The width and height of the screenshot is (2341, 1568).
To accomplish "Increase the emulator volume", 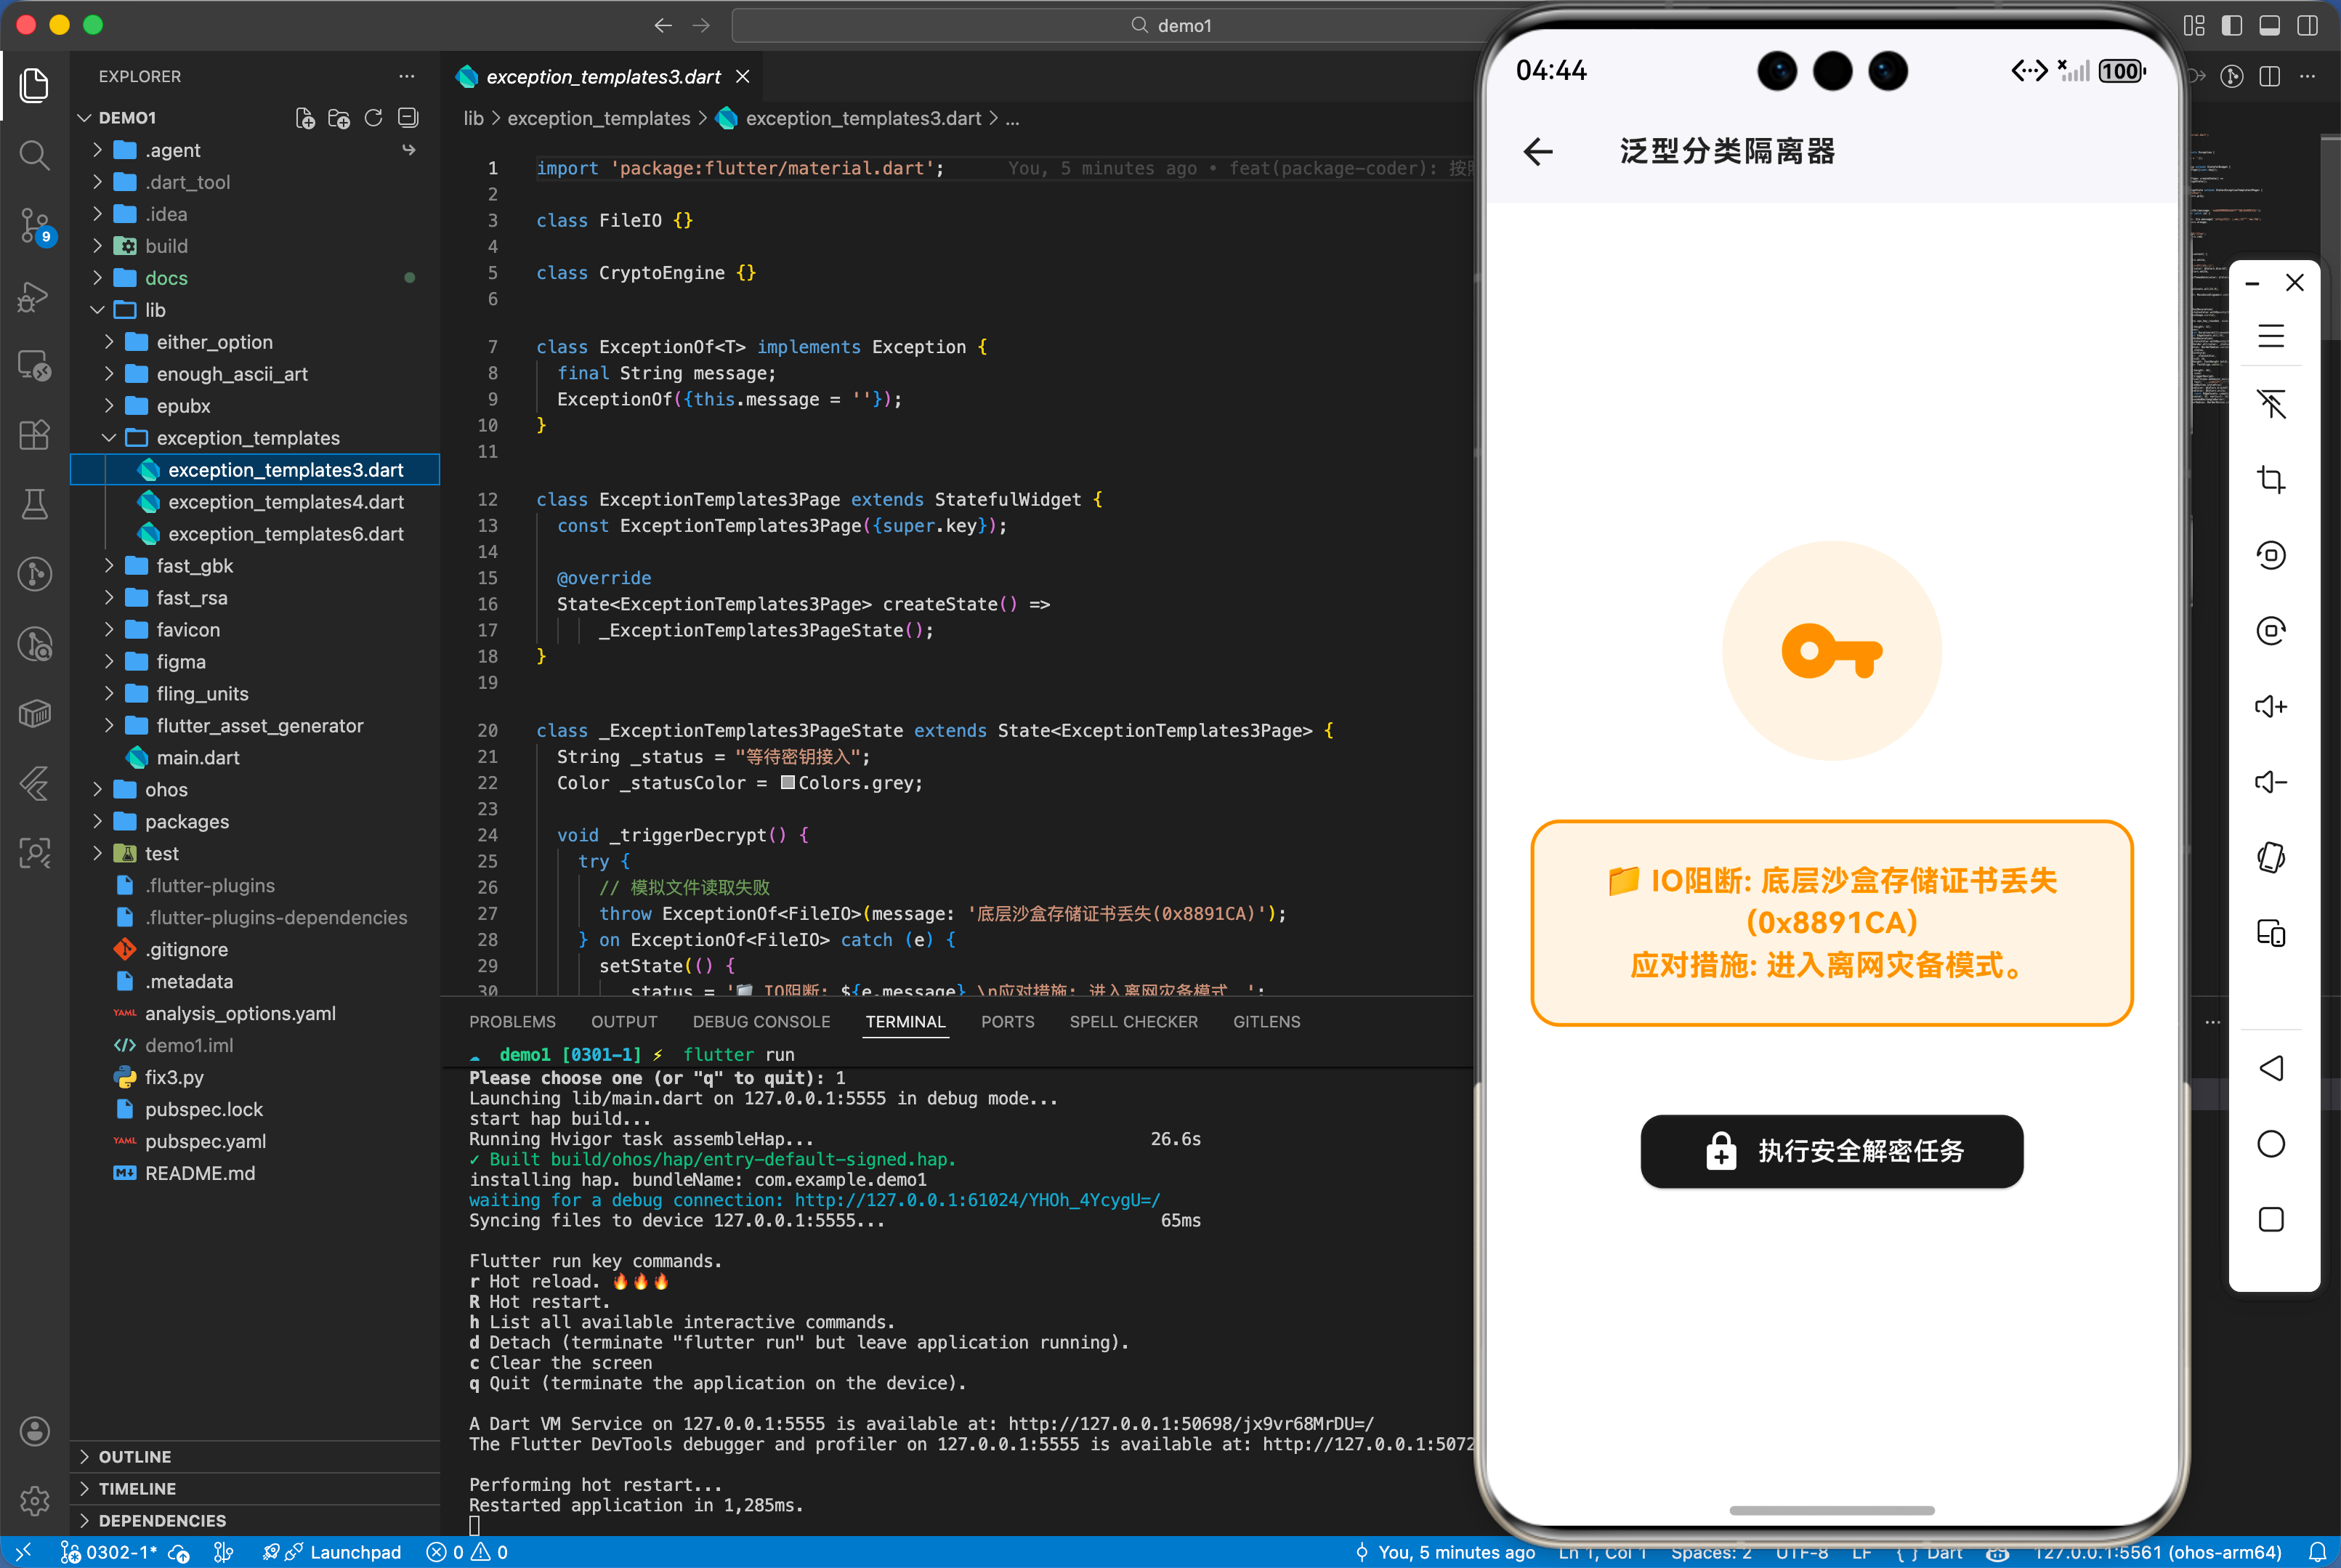I will pos(2271,706).
